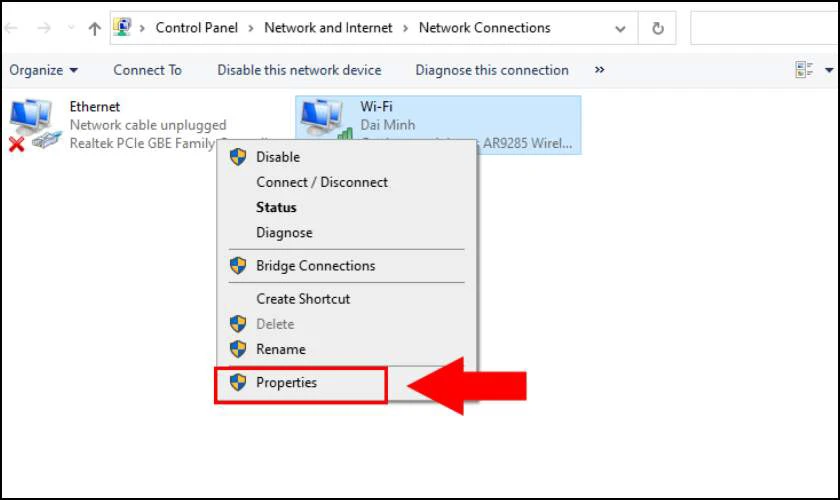Select Network Connections breadcrumb

tap(485, 28)
